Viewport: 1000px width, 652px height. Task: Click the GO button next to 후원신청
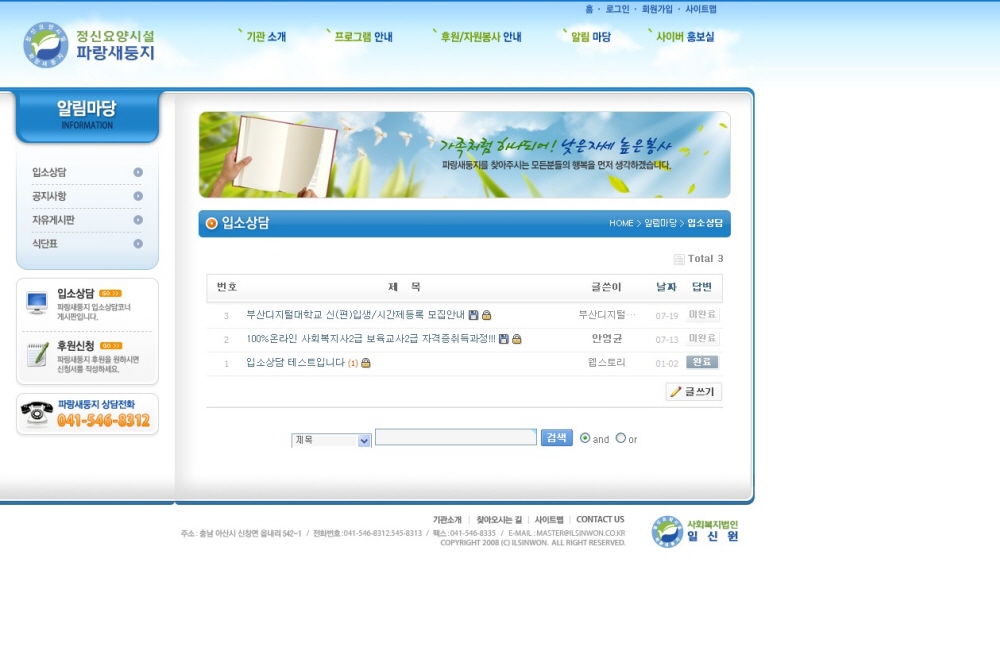[x=111, y=346]
